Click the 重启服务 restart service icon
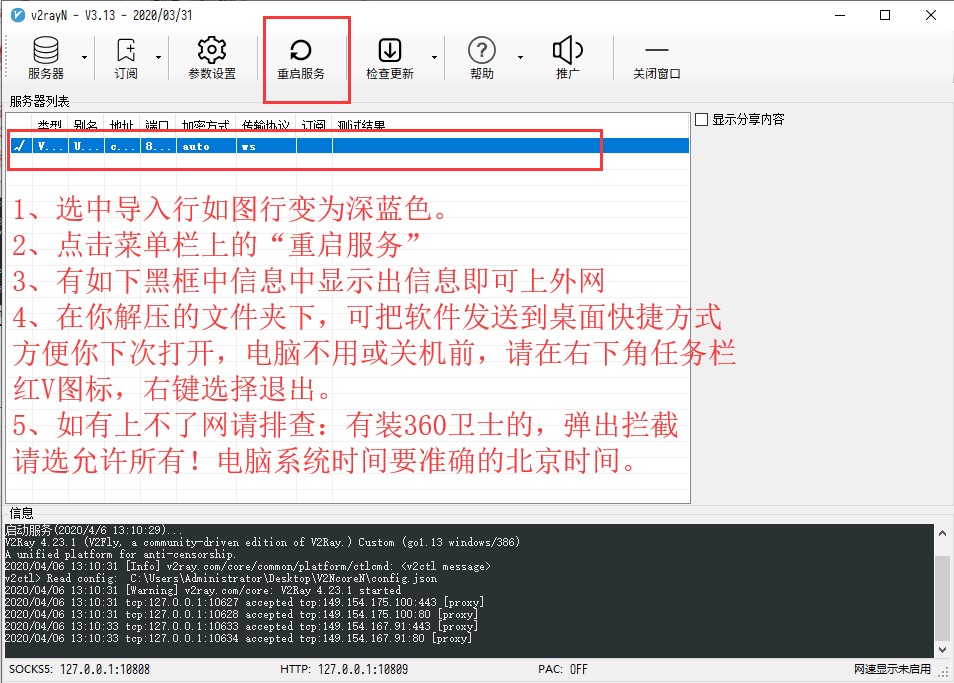954x683 pixels. [x=301, y=58]
